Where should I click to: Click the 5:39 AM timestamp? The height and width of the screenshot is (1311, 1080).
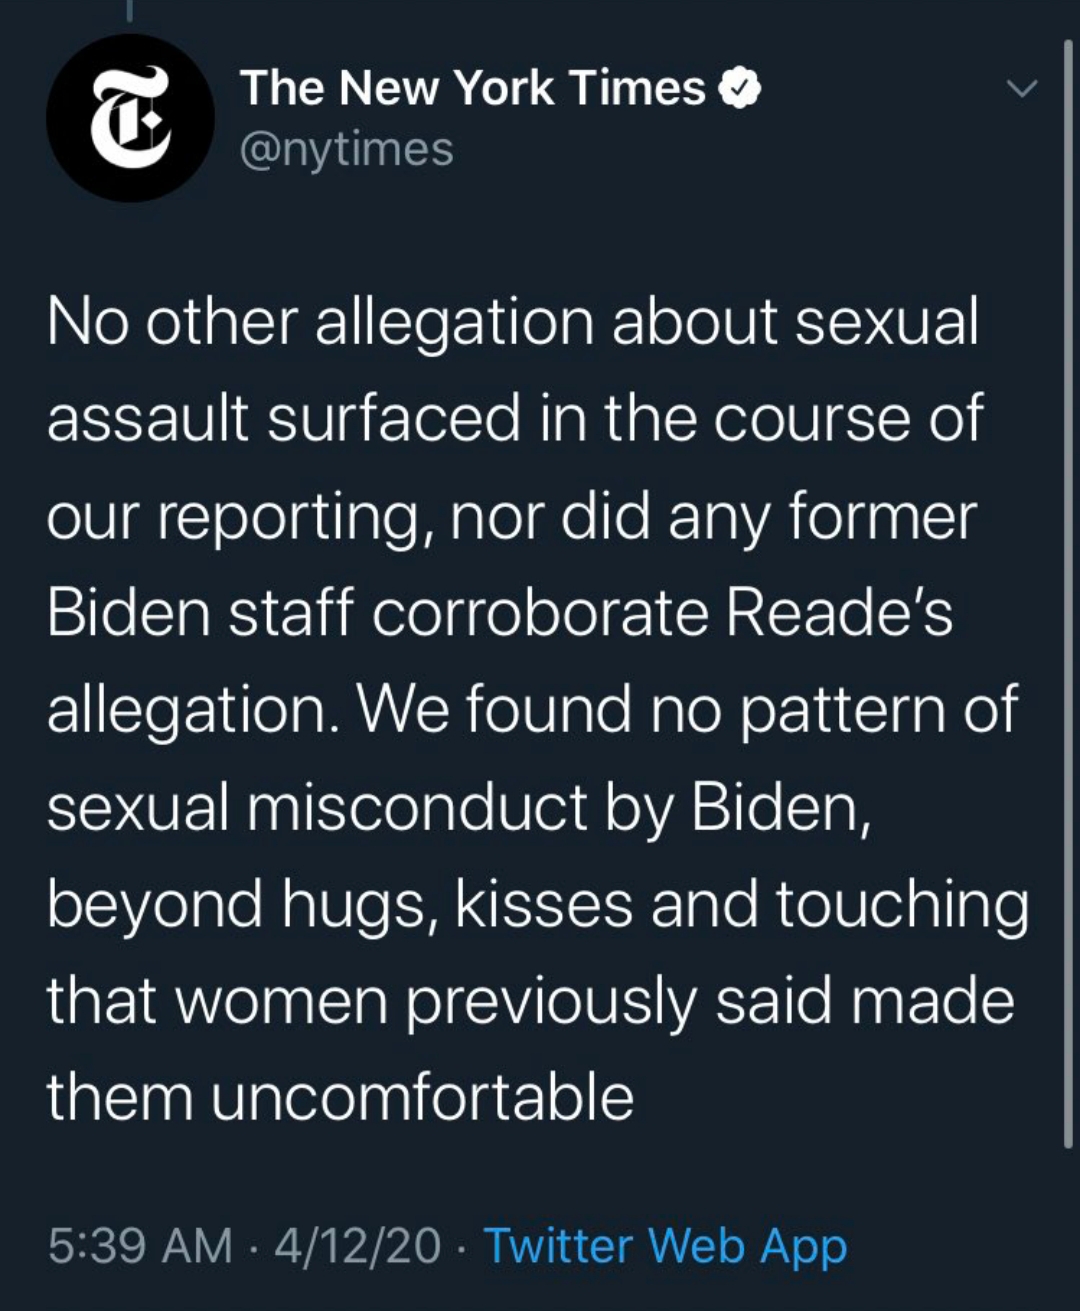139,1246
